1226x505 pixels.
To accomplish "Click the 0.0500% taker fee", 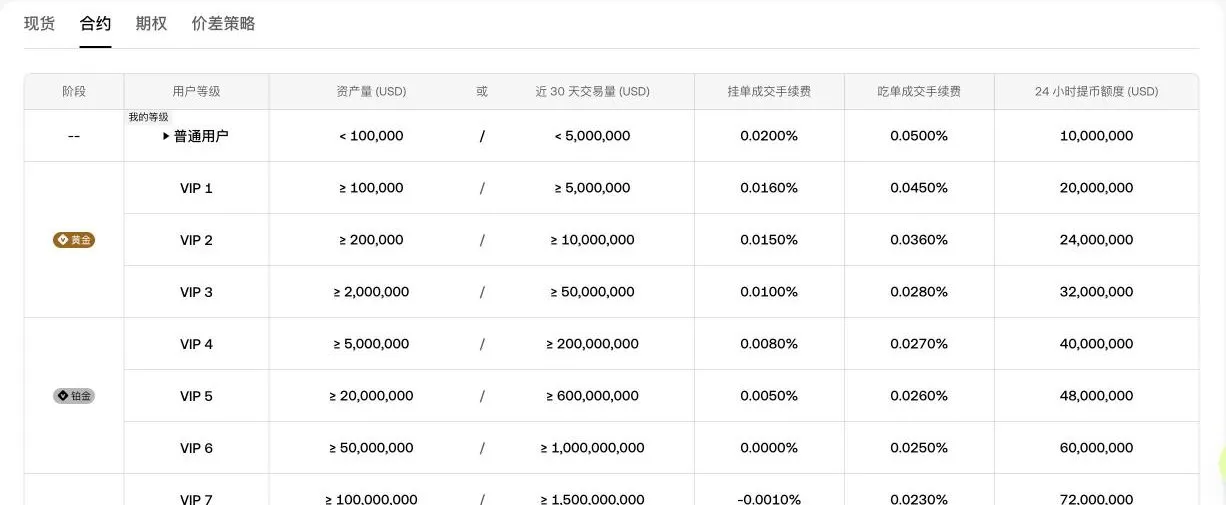I will [x=919, y=136].
